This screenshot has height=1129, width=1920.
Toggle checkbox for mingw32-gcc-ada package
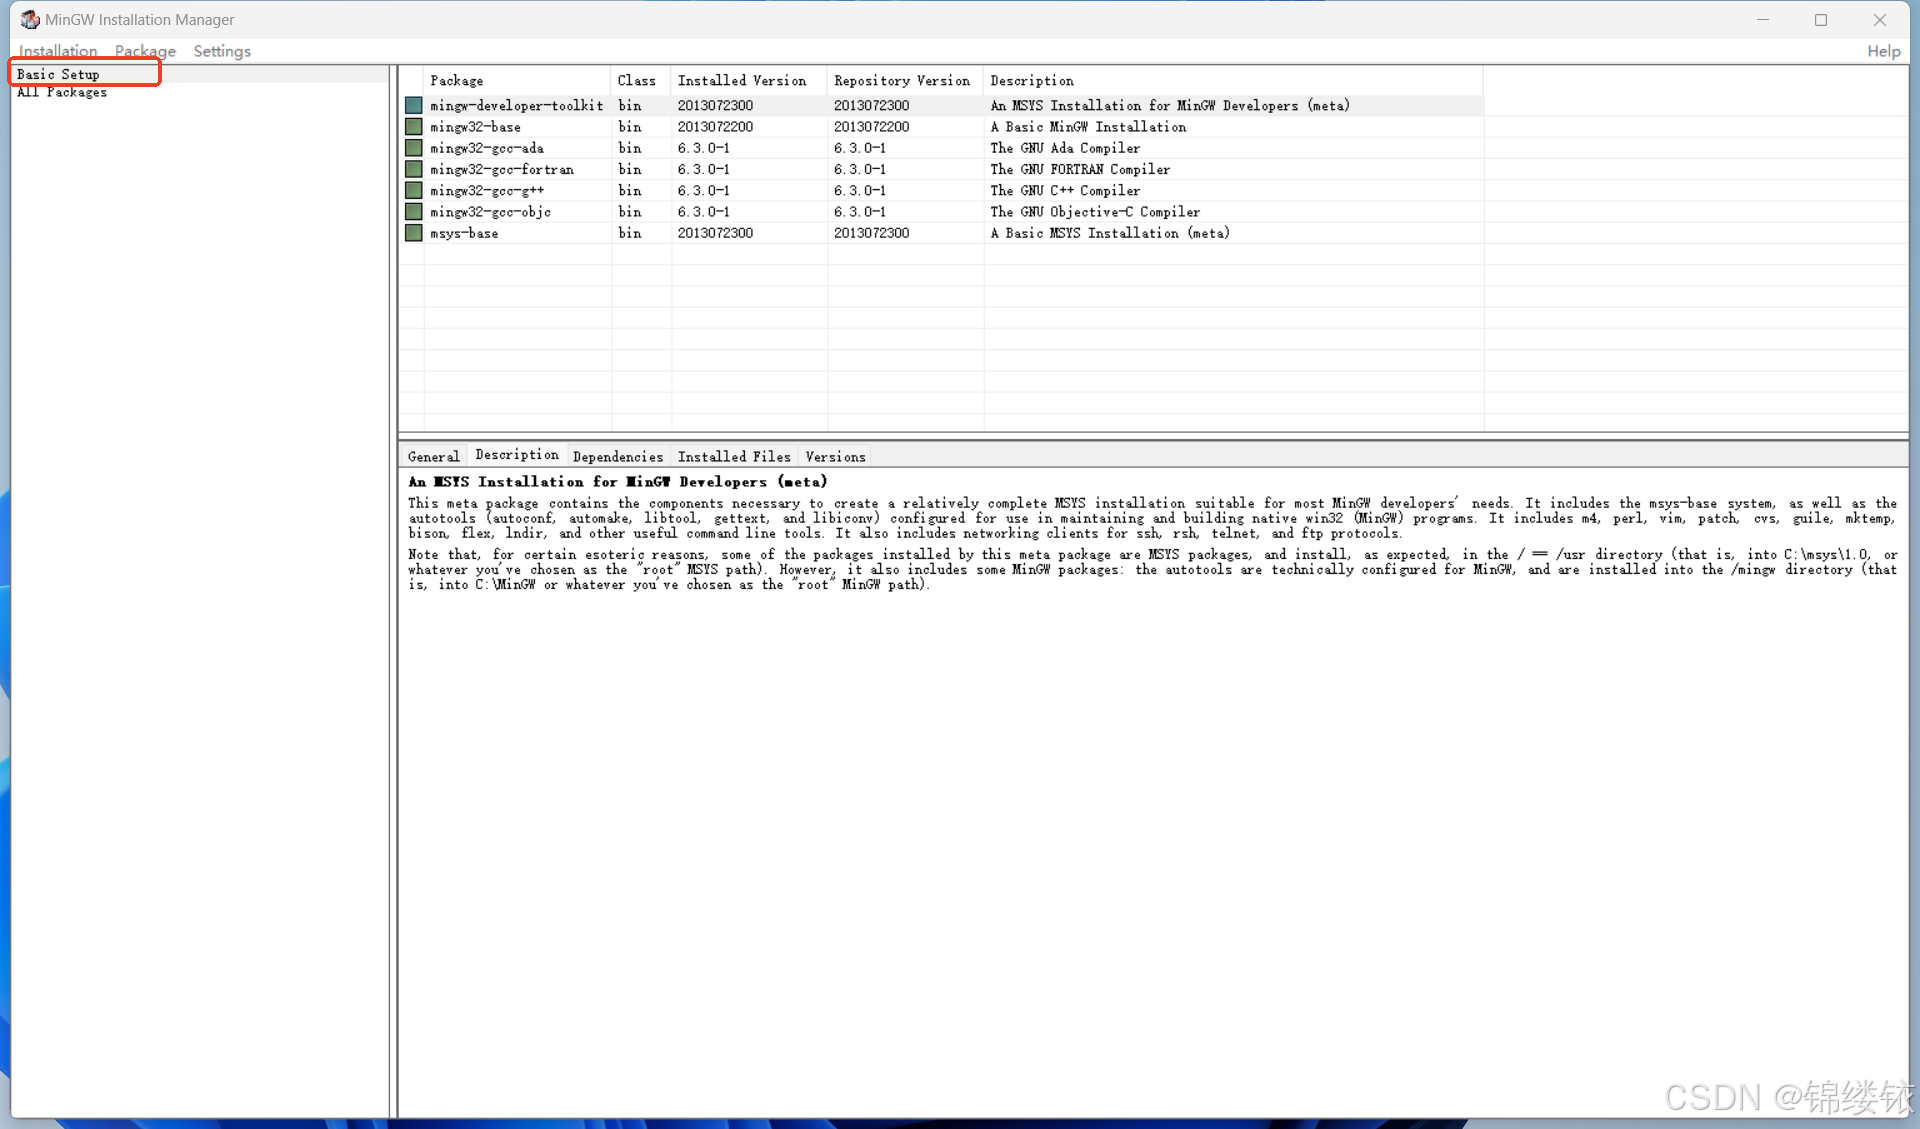(x=413, y=148)
